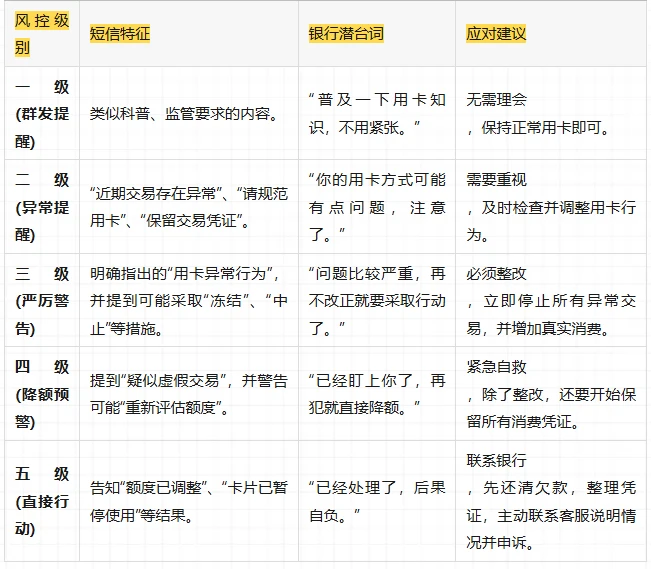Screen dimensions: 651x569
Task: Click the row label '三级(严厉警告)'
Action: point(42,300)
